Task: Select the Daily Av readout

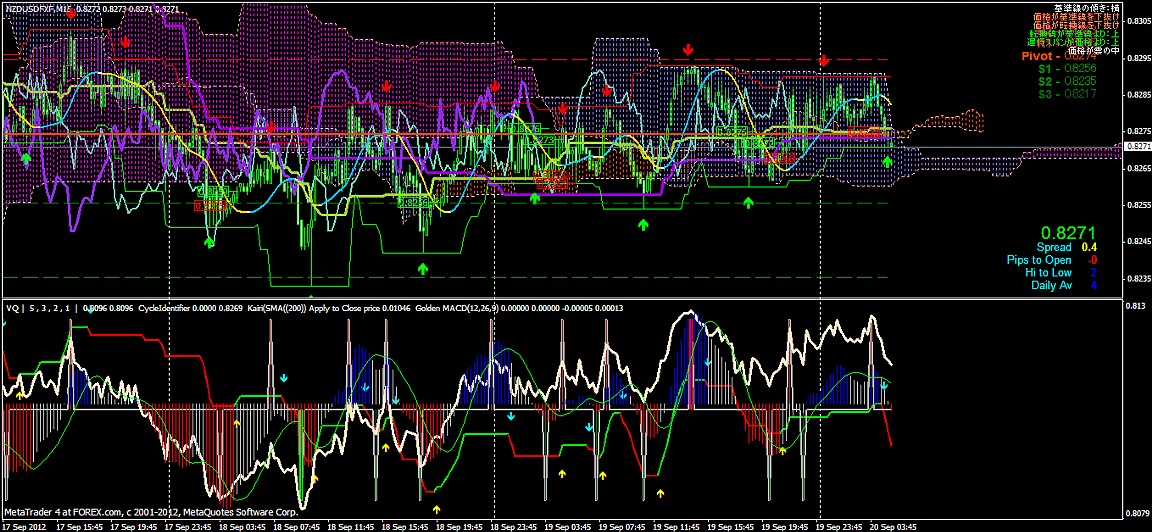Action: (1064, 285)
